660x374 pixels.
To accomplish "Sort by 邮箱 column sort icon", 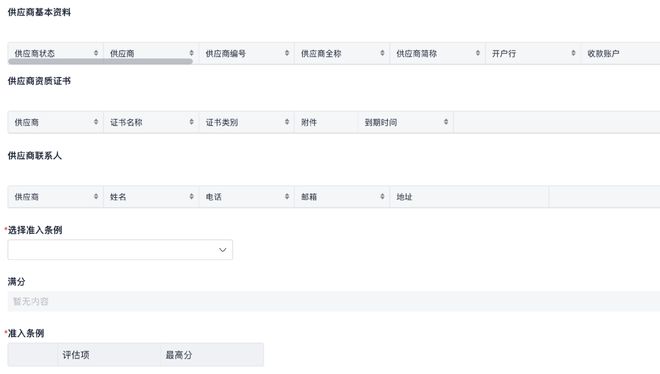I will (382, 196).
